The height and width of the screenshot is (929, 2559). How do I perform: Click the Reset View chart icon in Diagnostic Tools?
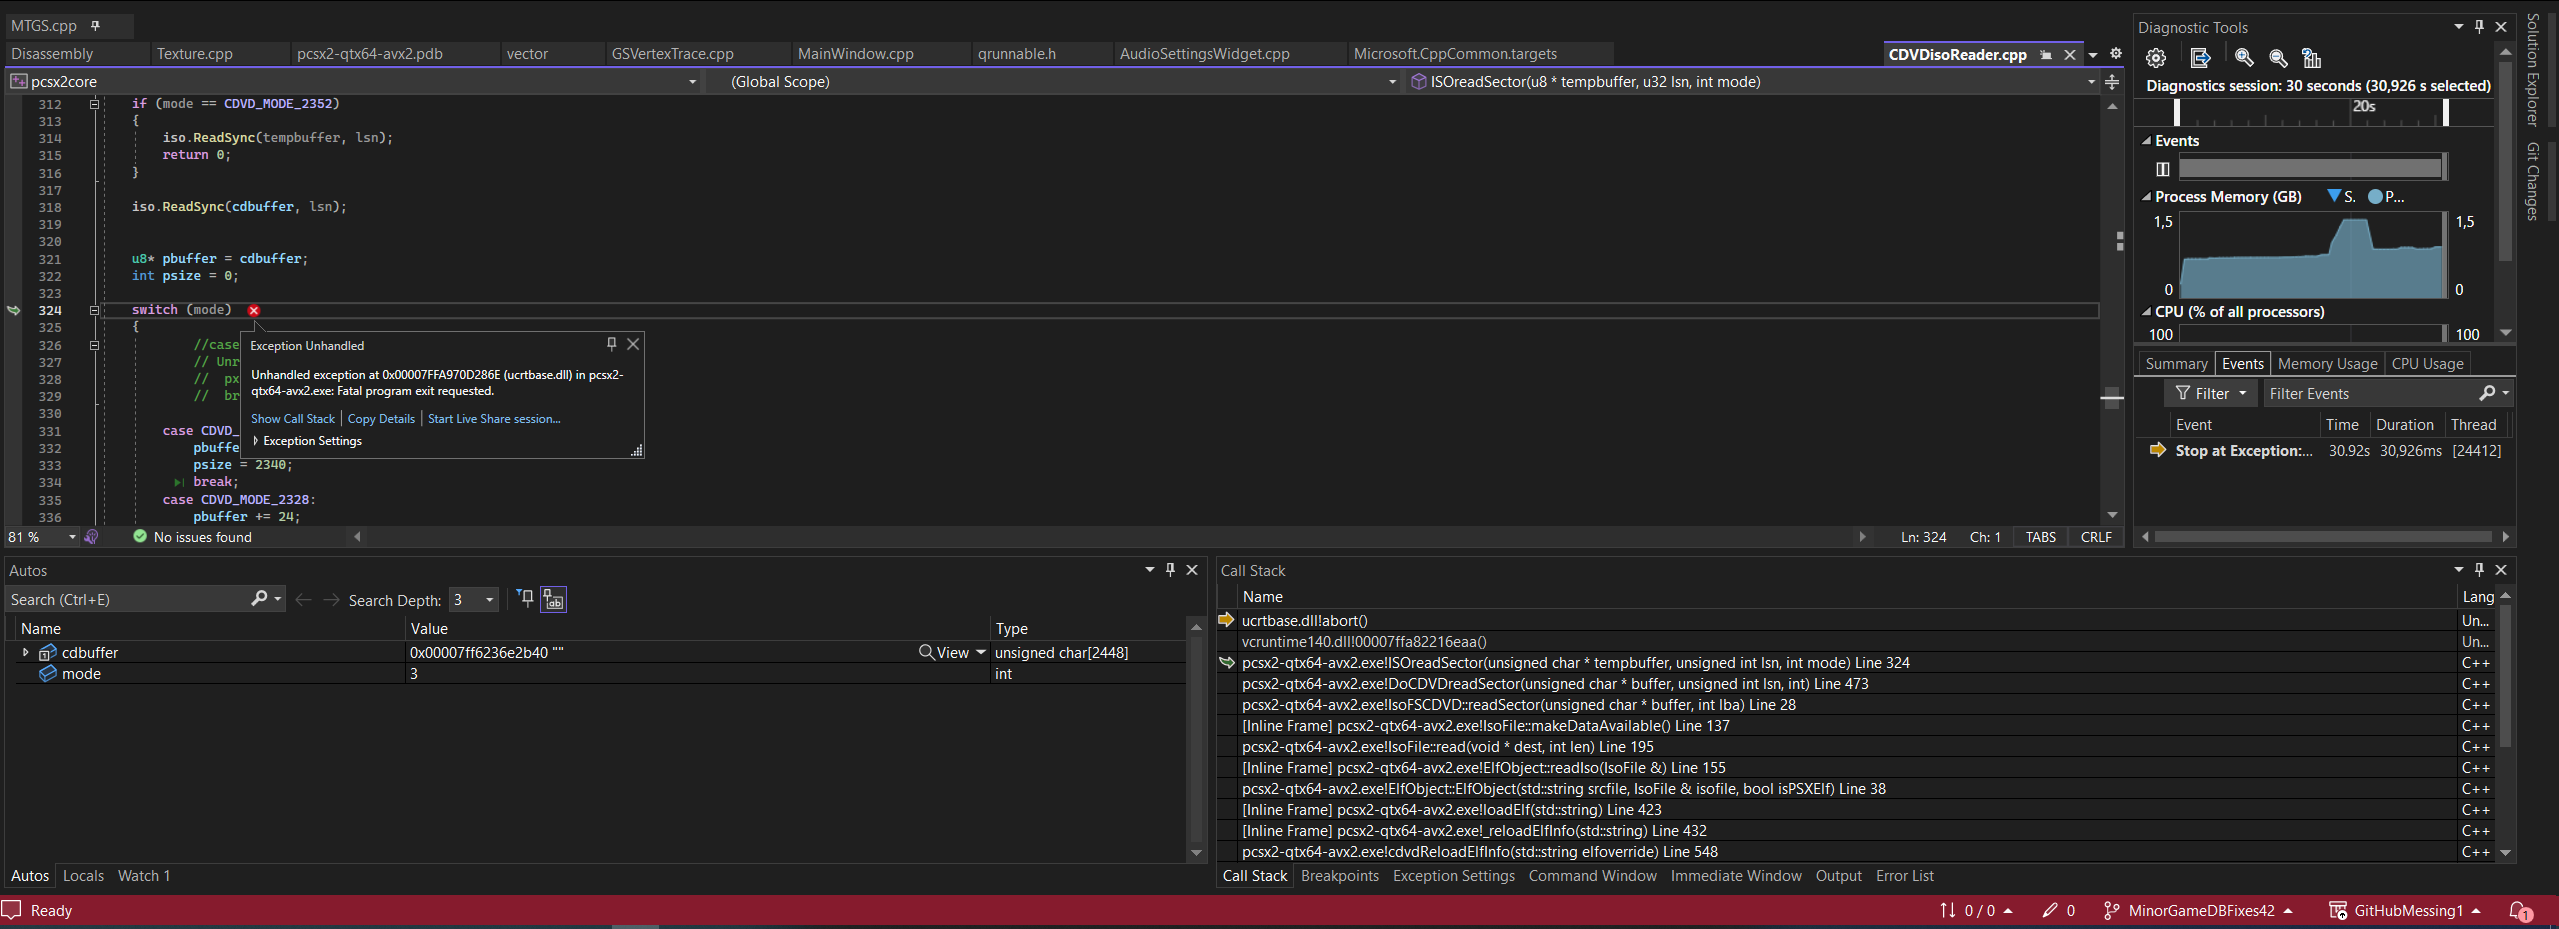pyautogui.click(x=2312, y=58)
